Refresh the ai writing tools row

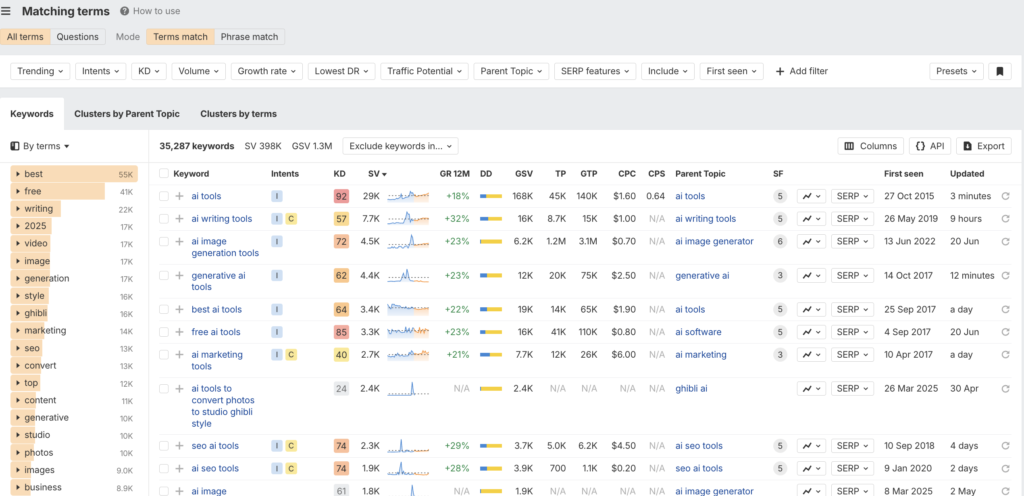pyautogui.click(x=1006, y=219)
